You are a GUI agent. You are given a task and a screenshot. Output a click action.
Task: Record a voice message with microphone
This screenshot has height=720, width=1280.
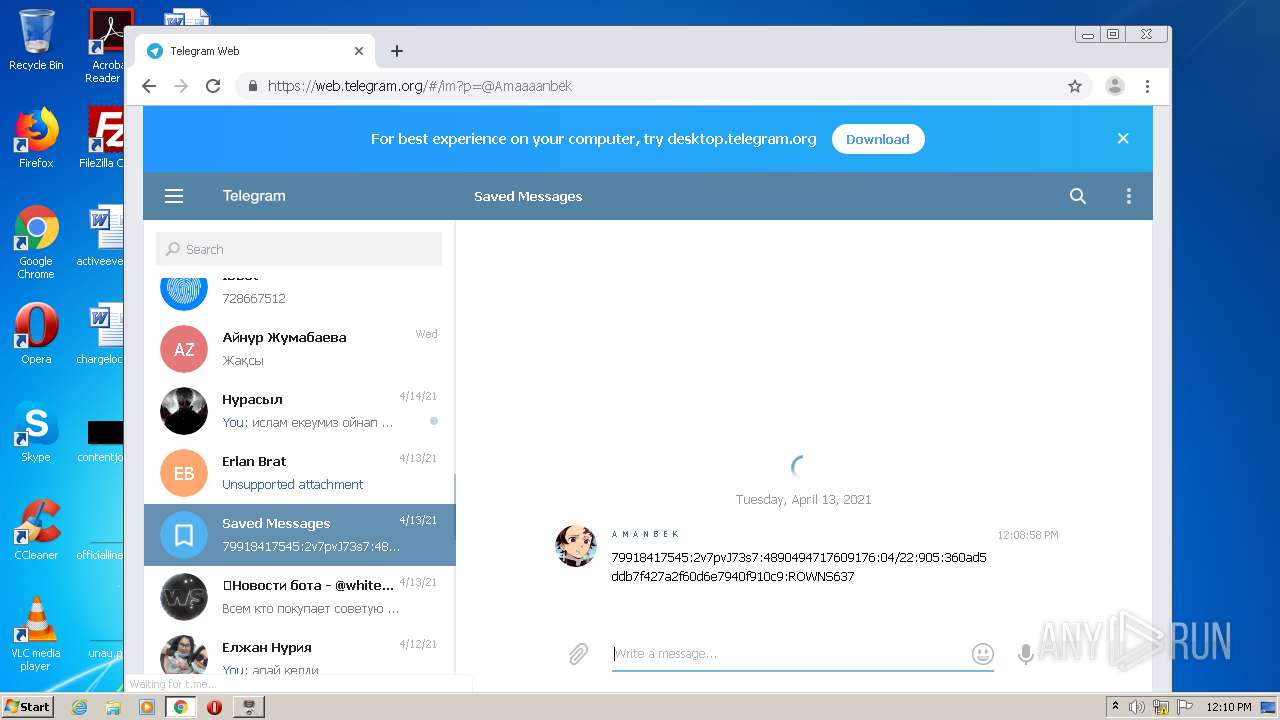click(1025, 654)
